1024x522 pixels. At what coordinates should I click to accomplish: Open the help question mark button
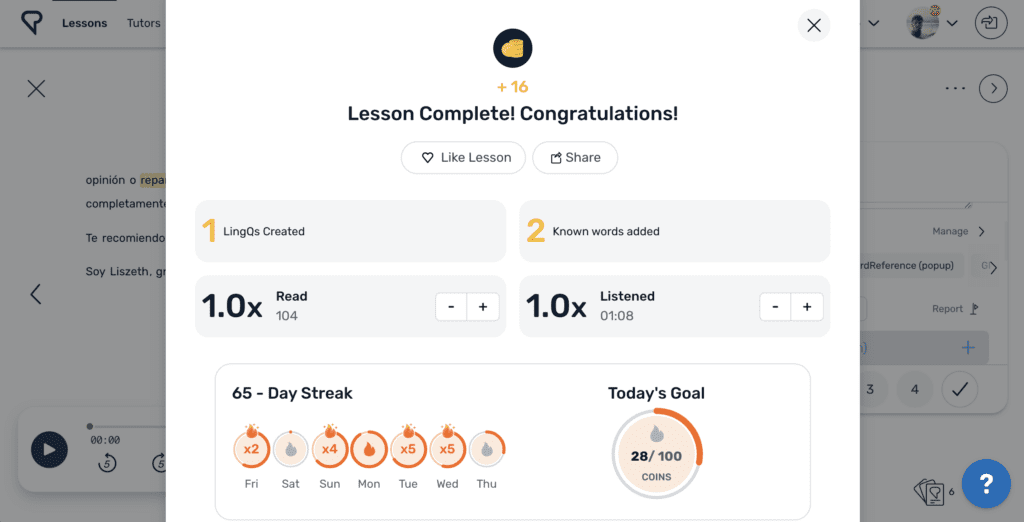click(986, 484)
